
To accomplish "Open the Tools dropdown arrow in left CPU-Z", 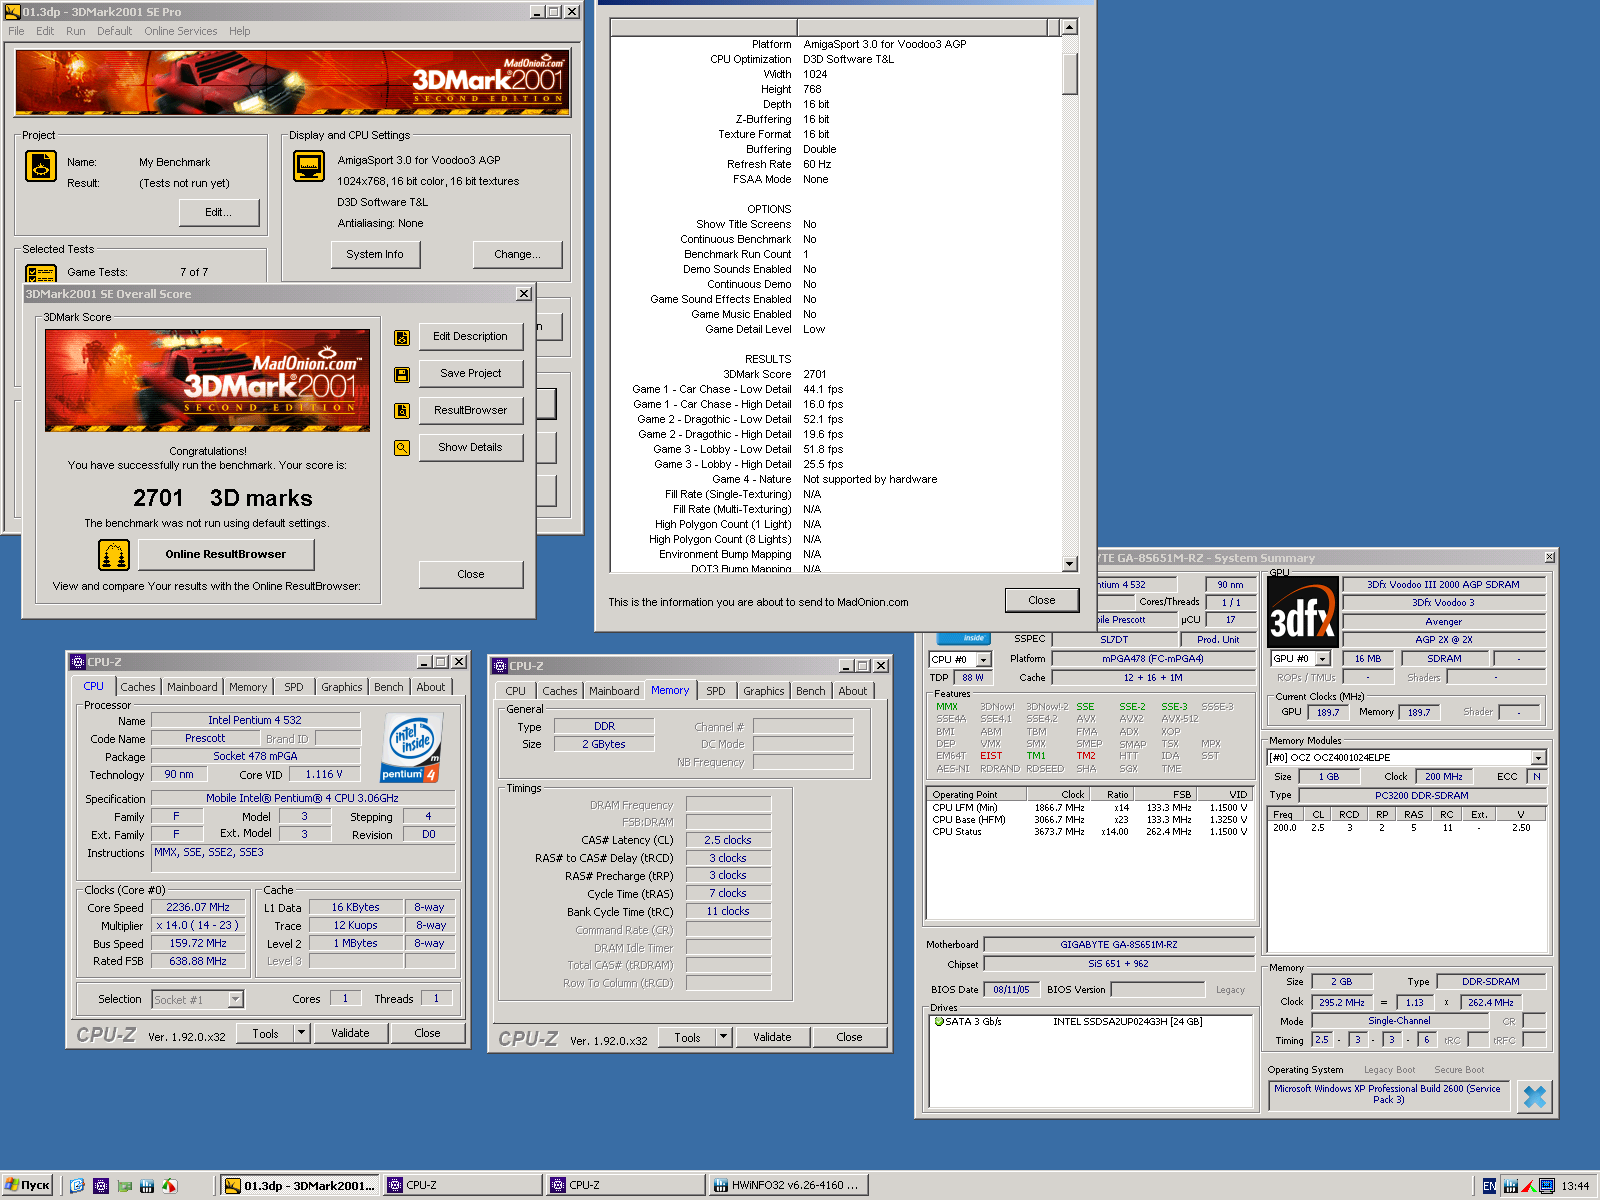I will pos(302,1034).
